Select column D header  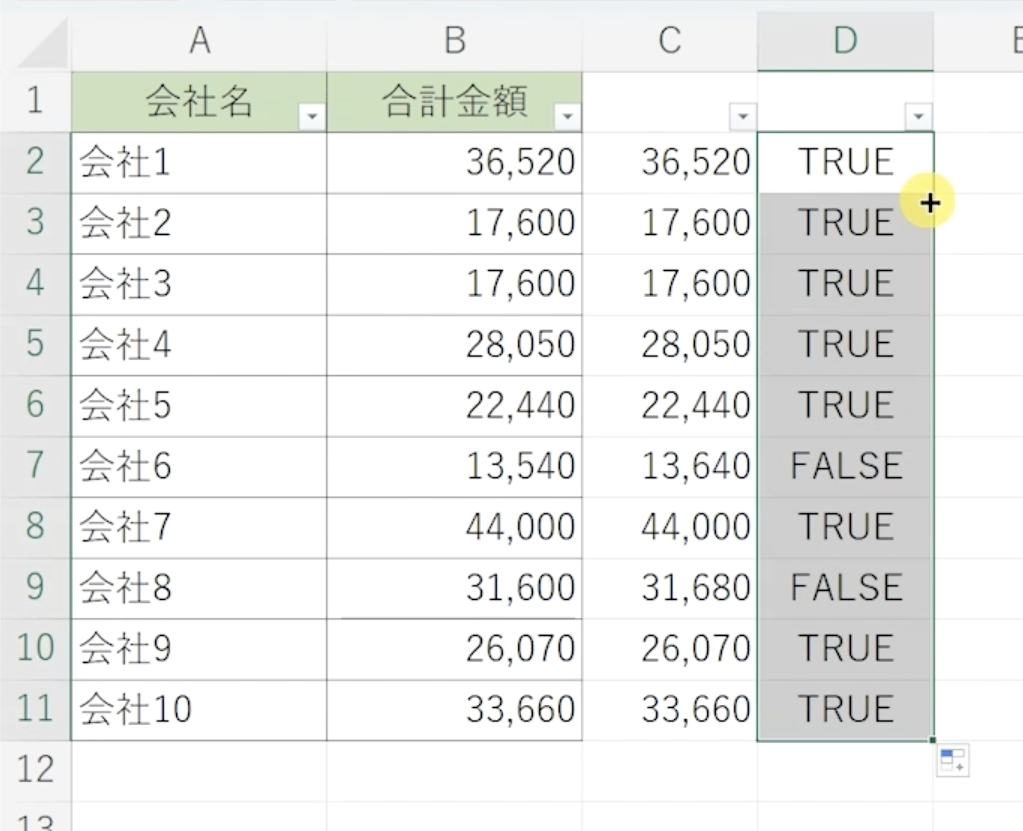845,41
